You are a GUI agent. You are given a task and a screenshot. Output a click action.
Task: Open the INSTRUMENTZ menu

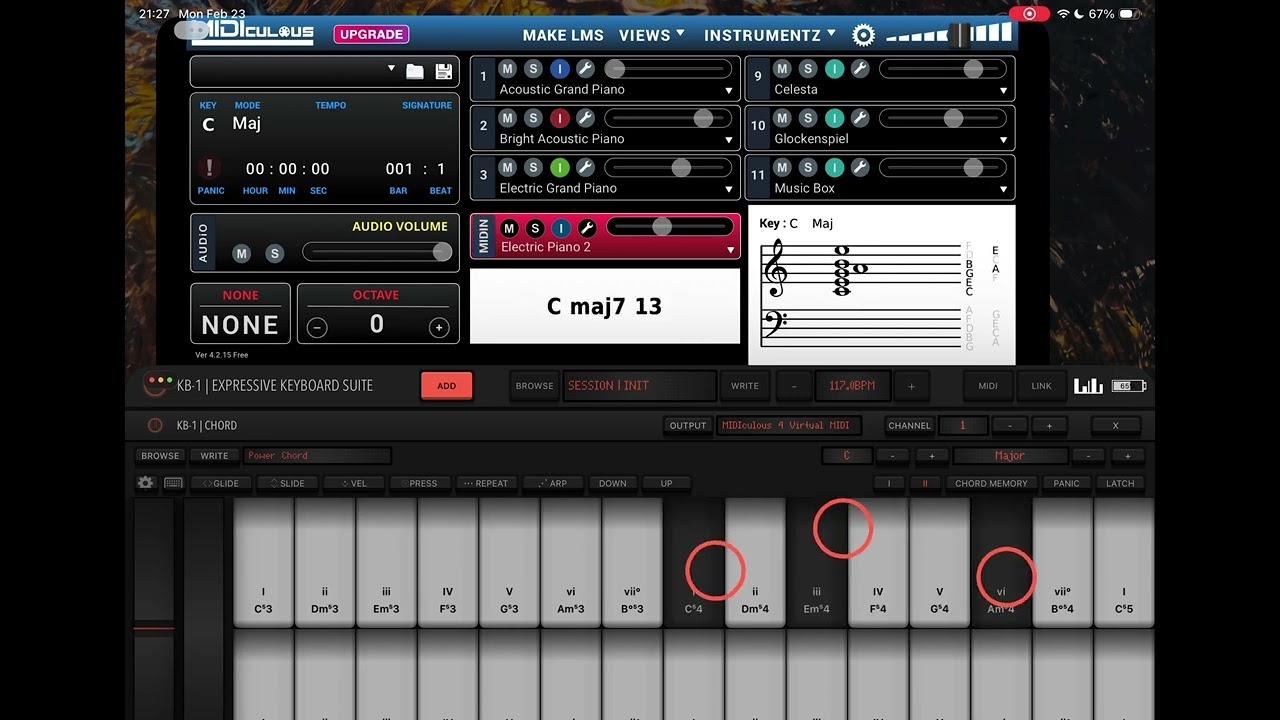tap(770, 35)
